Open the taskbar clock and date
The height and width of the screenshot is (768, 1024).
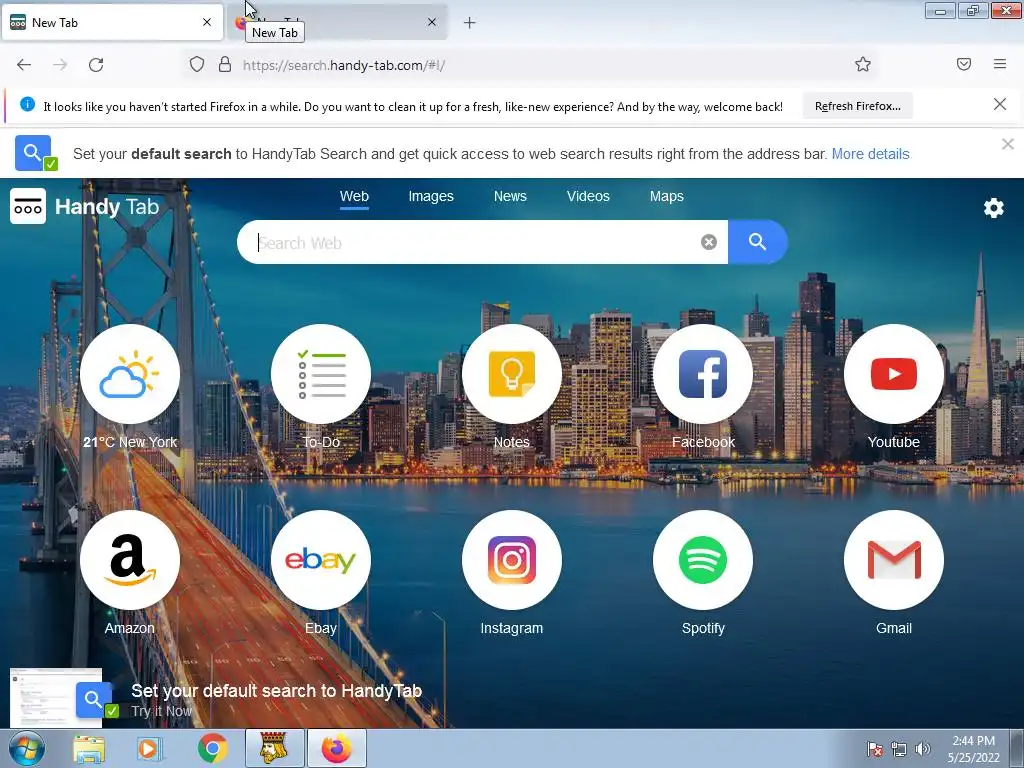pyautogui.click(x=973, y=749)
